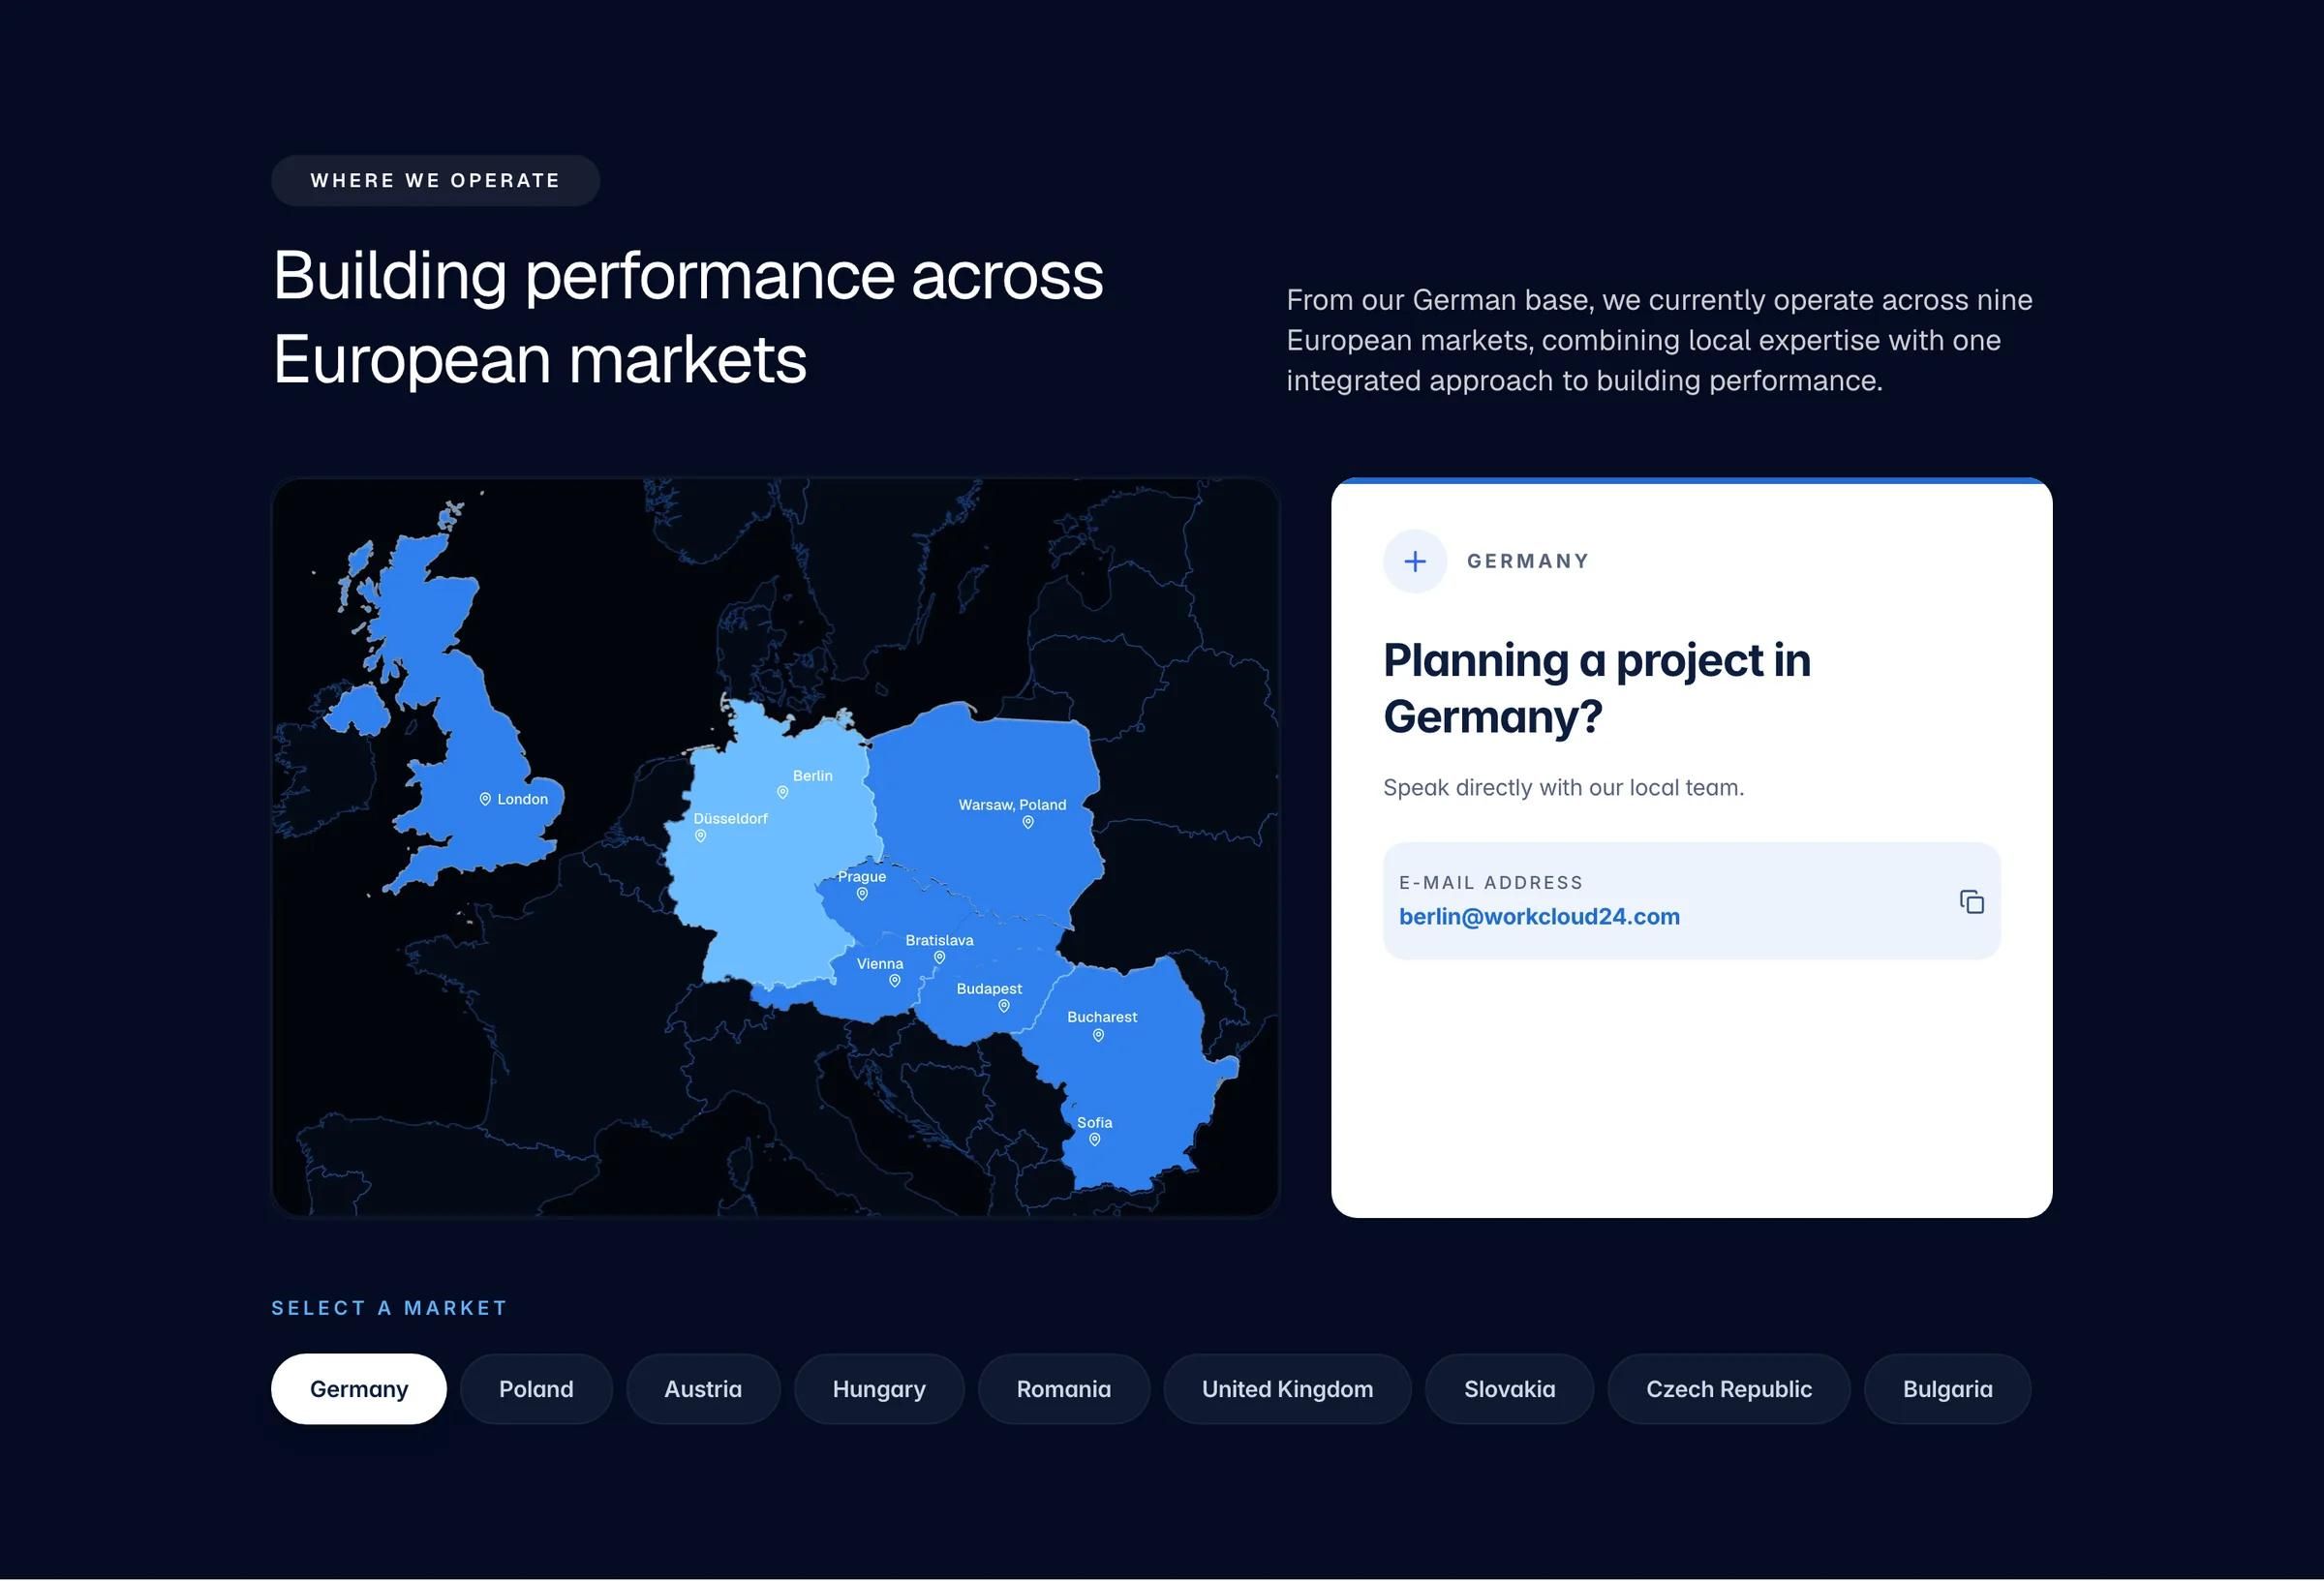Click the 'From our German base' paragraph
This screenshot has width=2324, height=1581.
(x=1659, y=340)
